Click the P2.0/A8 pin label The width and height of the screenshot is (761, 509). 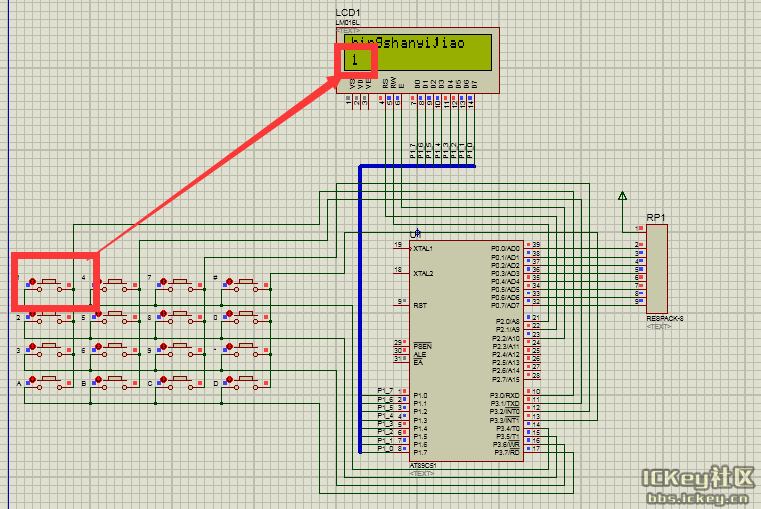click(x=507, y=321)
